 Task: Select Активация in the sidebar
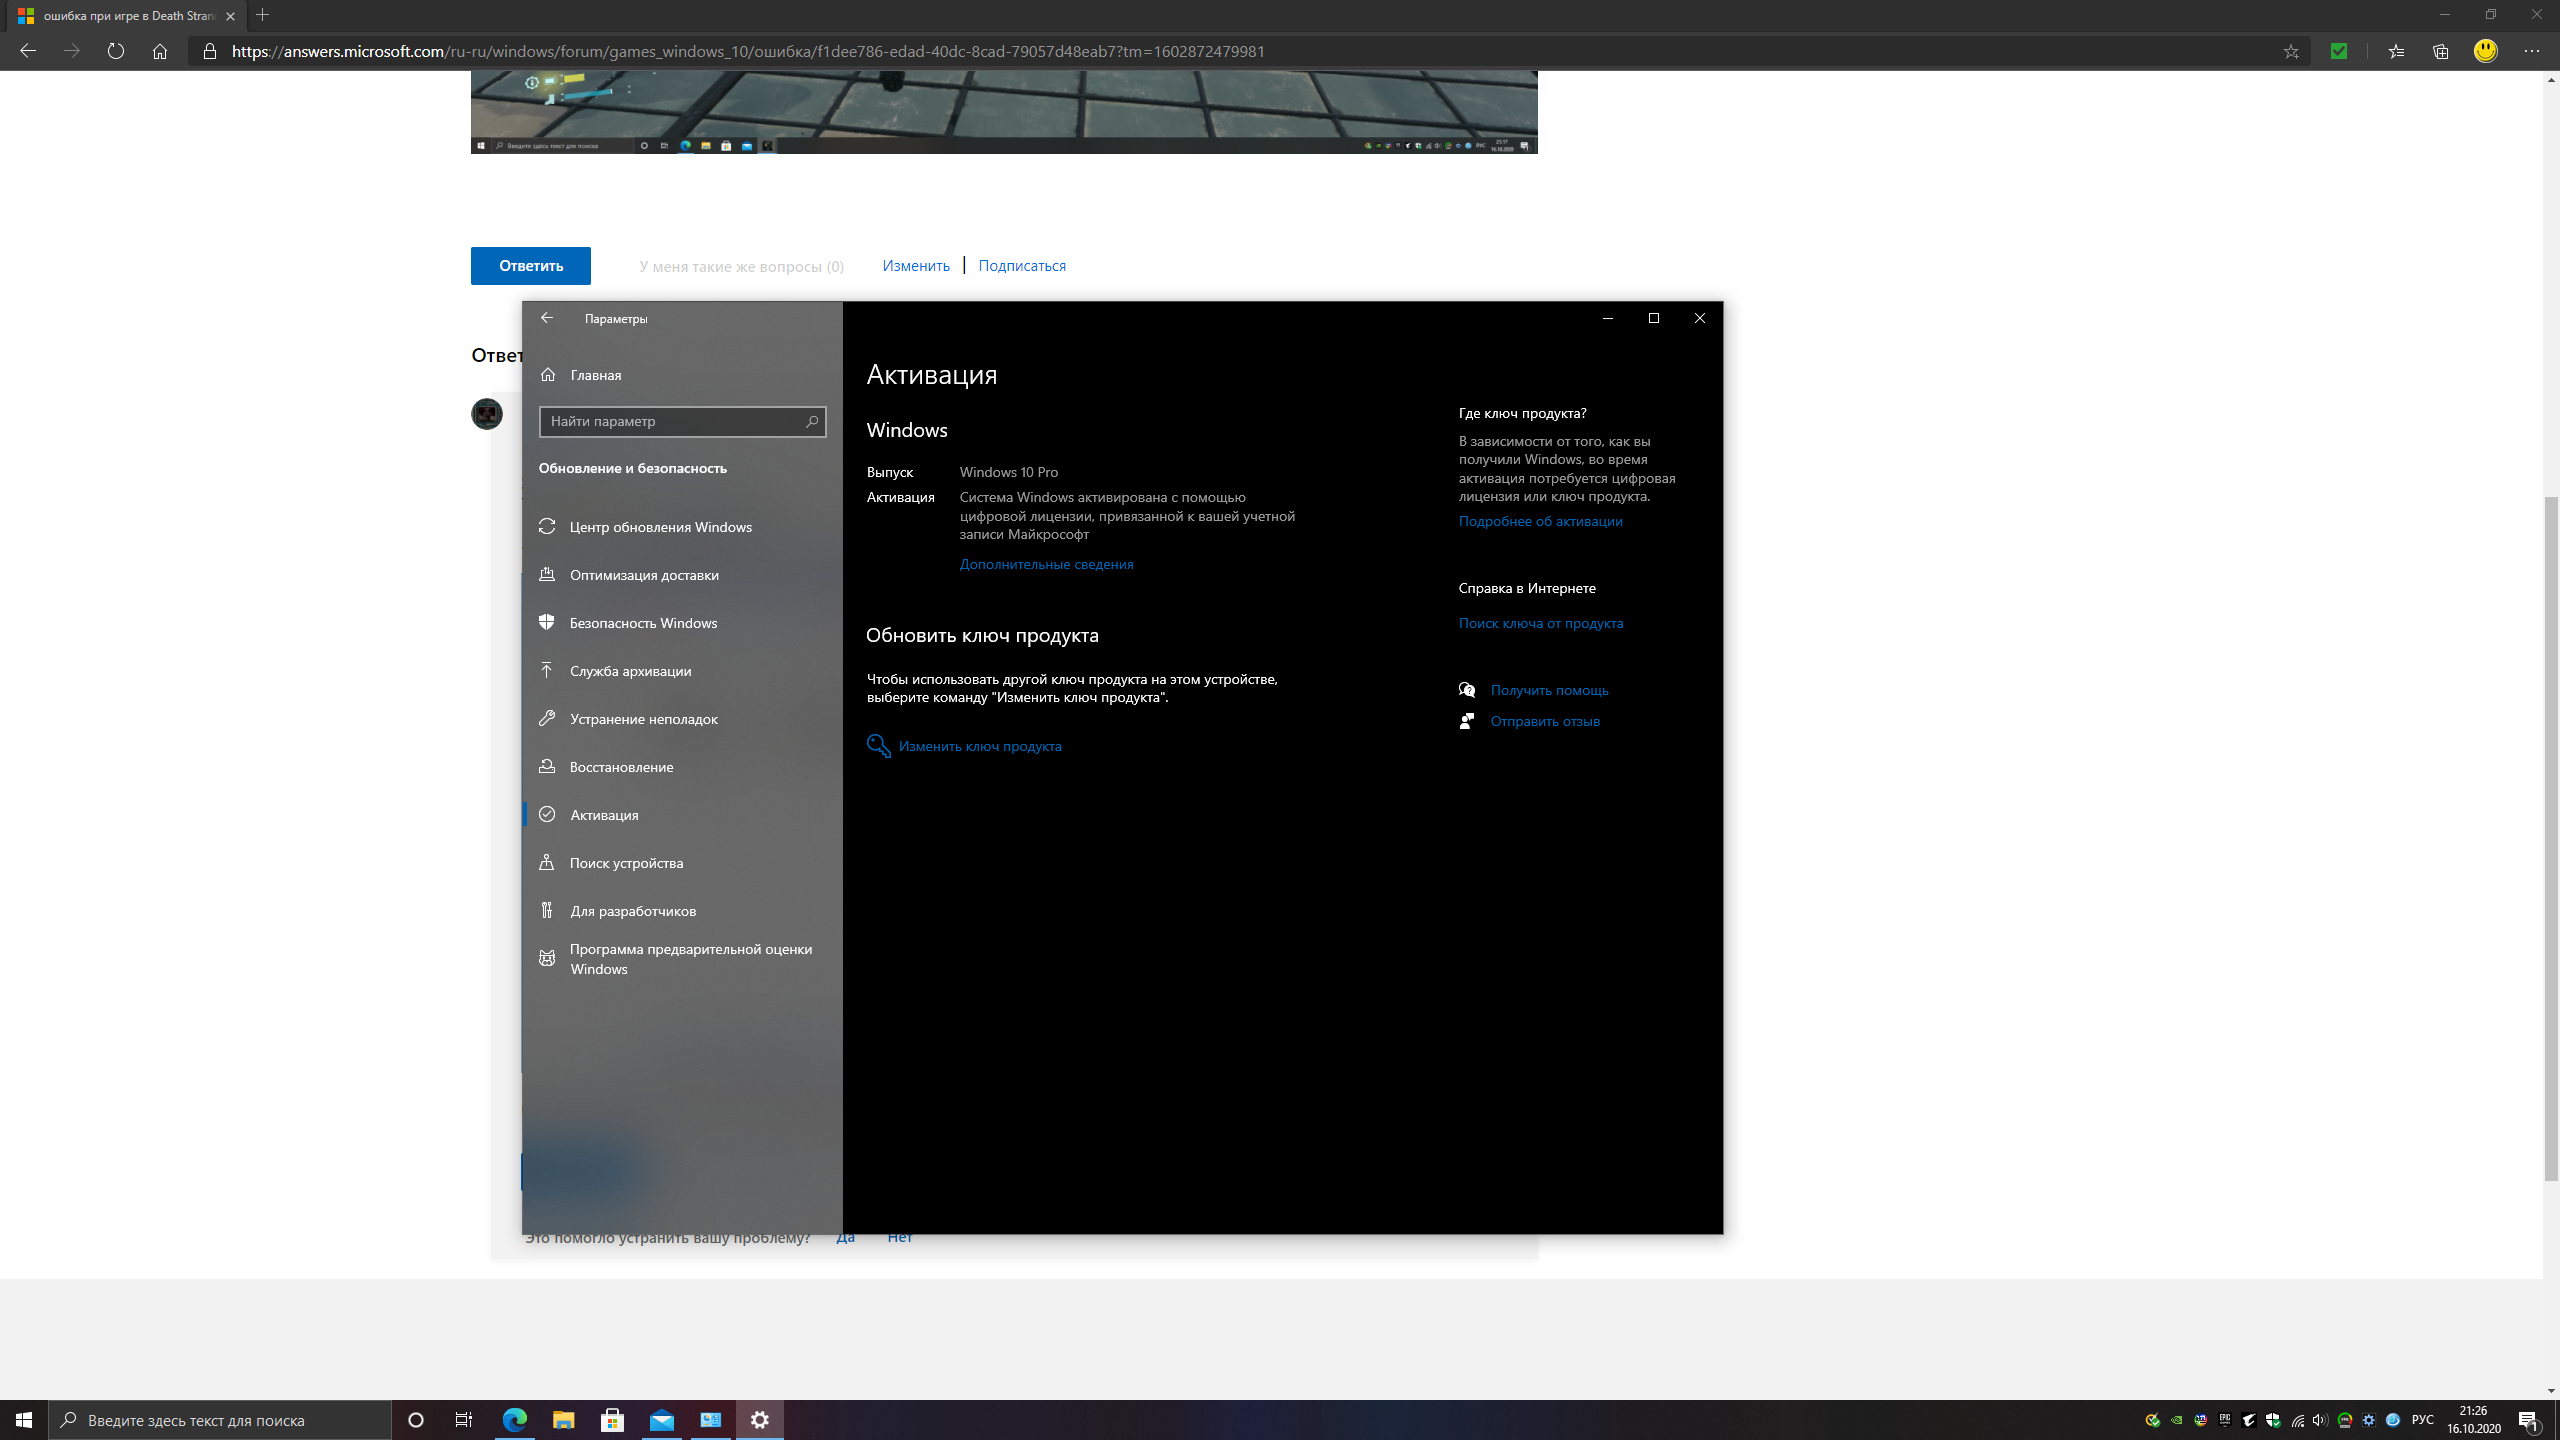pyautogui.click(x=682, y=815)
